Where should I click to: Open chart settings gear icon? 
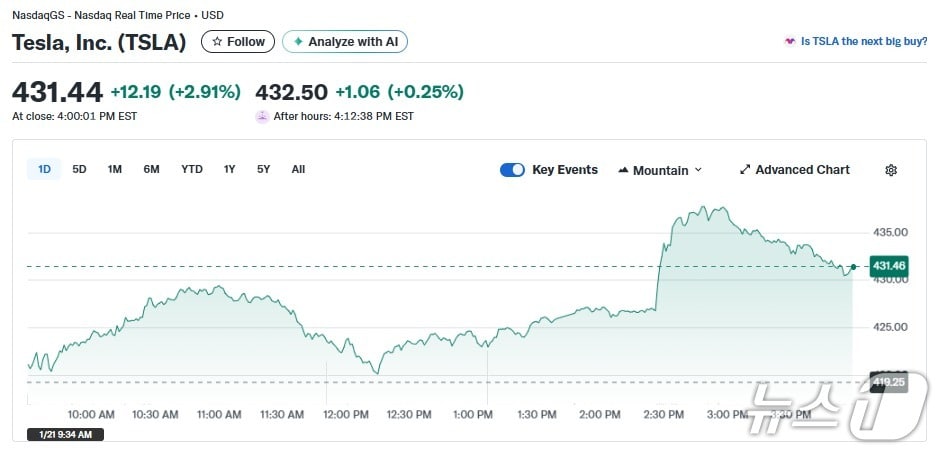point(891,170)
